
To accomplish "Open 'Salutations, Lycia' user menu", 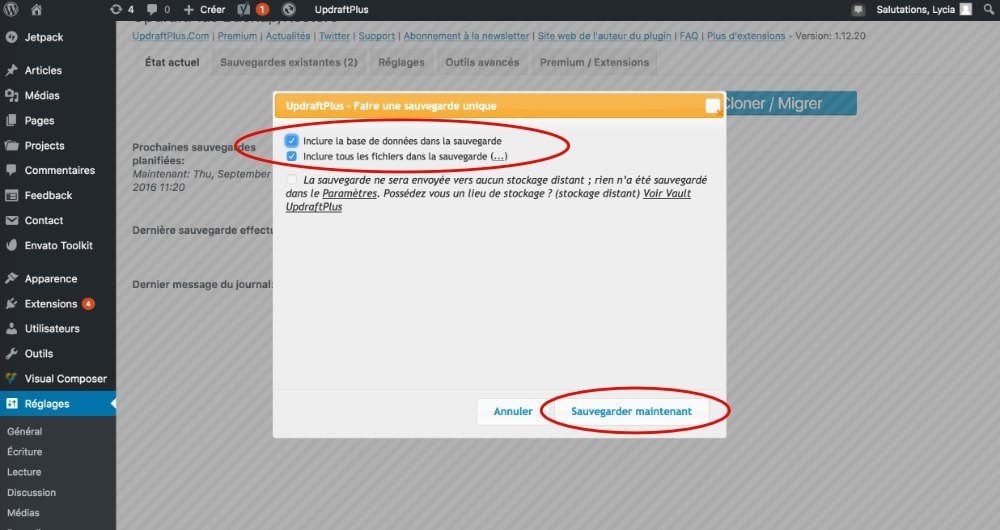I will pos(910,9).
